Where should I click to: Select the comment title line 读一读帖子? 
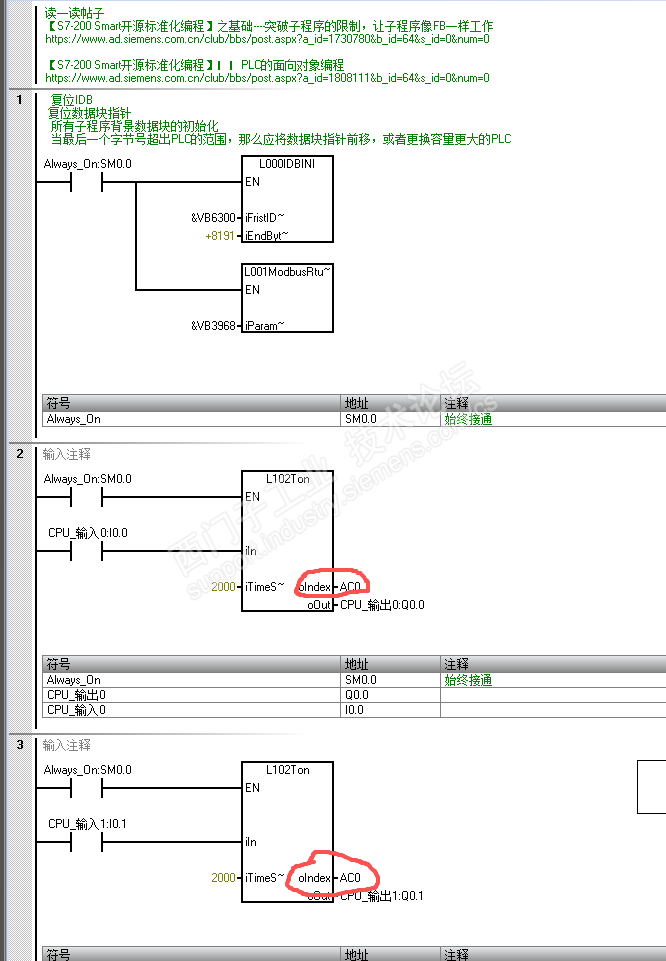74,13
